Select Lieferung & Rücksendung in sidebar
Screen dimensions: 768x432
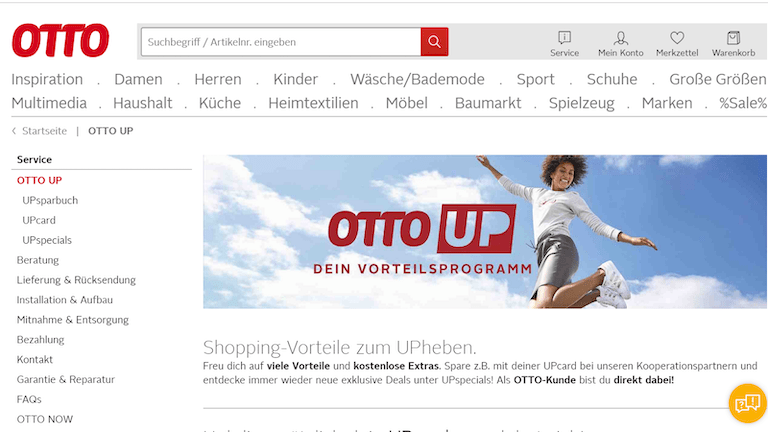pos(76,280)
